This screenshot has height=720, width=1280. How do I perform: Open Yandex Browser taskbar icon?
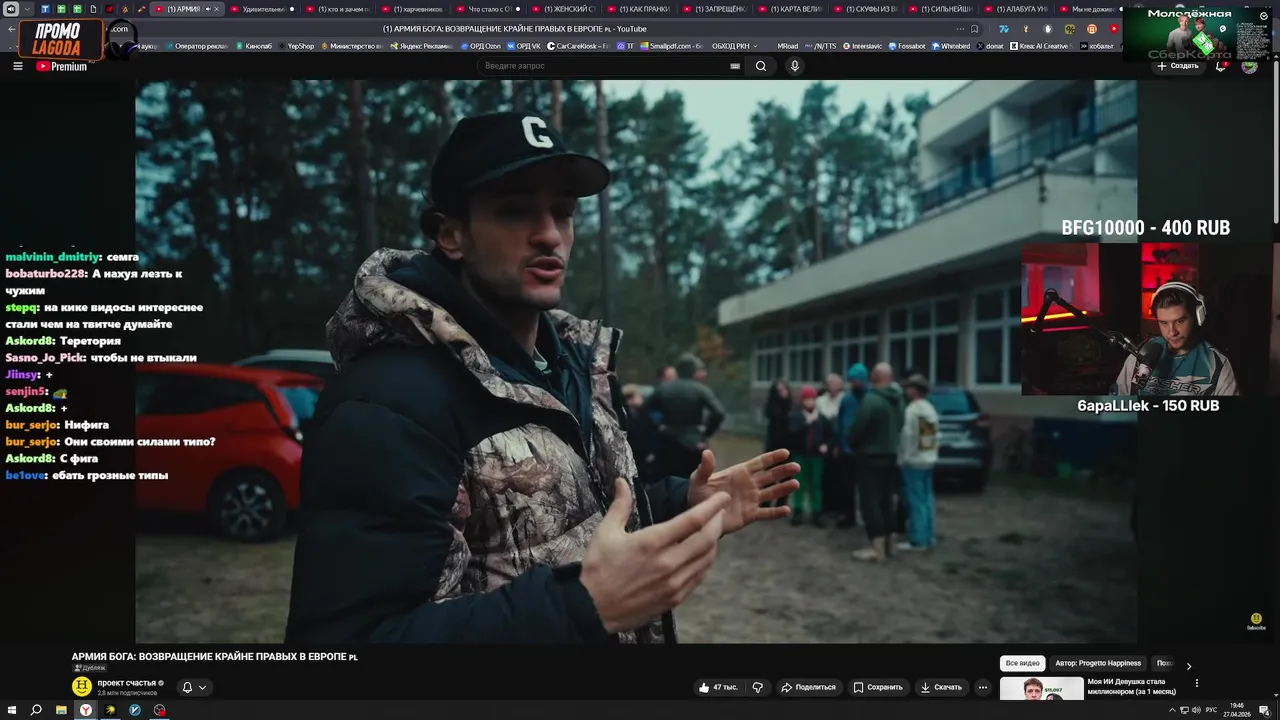(86, 710)
